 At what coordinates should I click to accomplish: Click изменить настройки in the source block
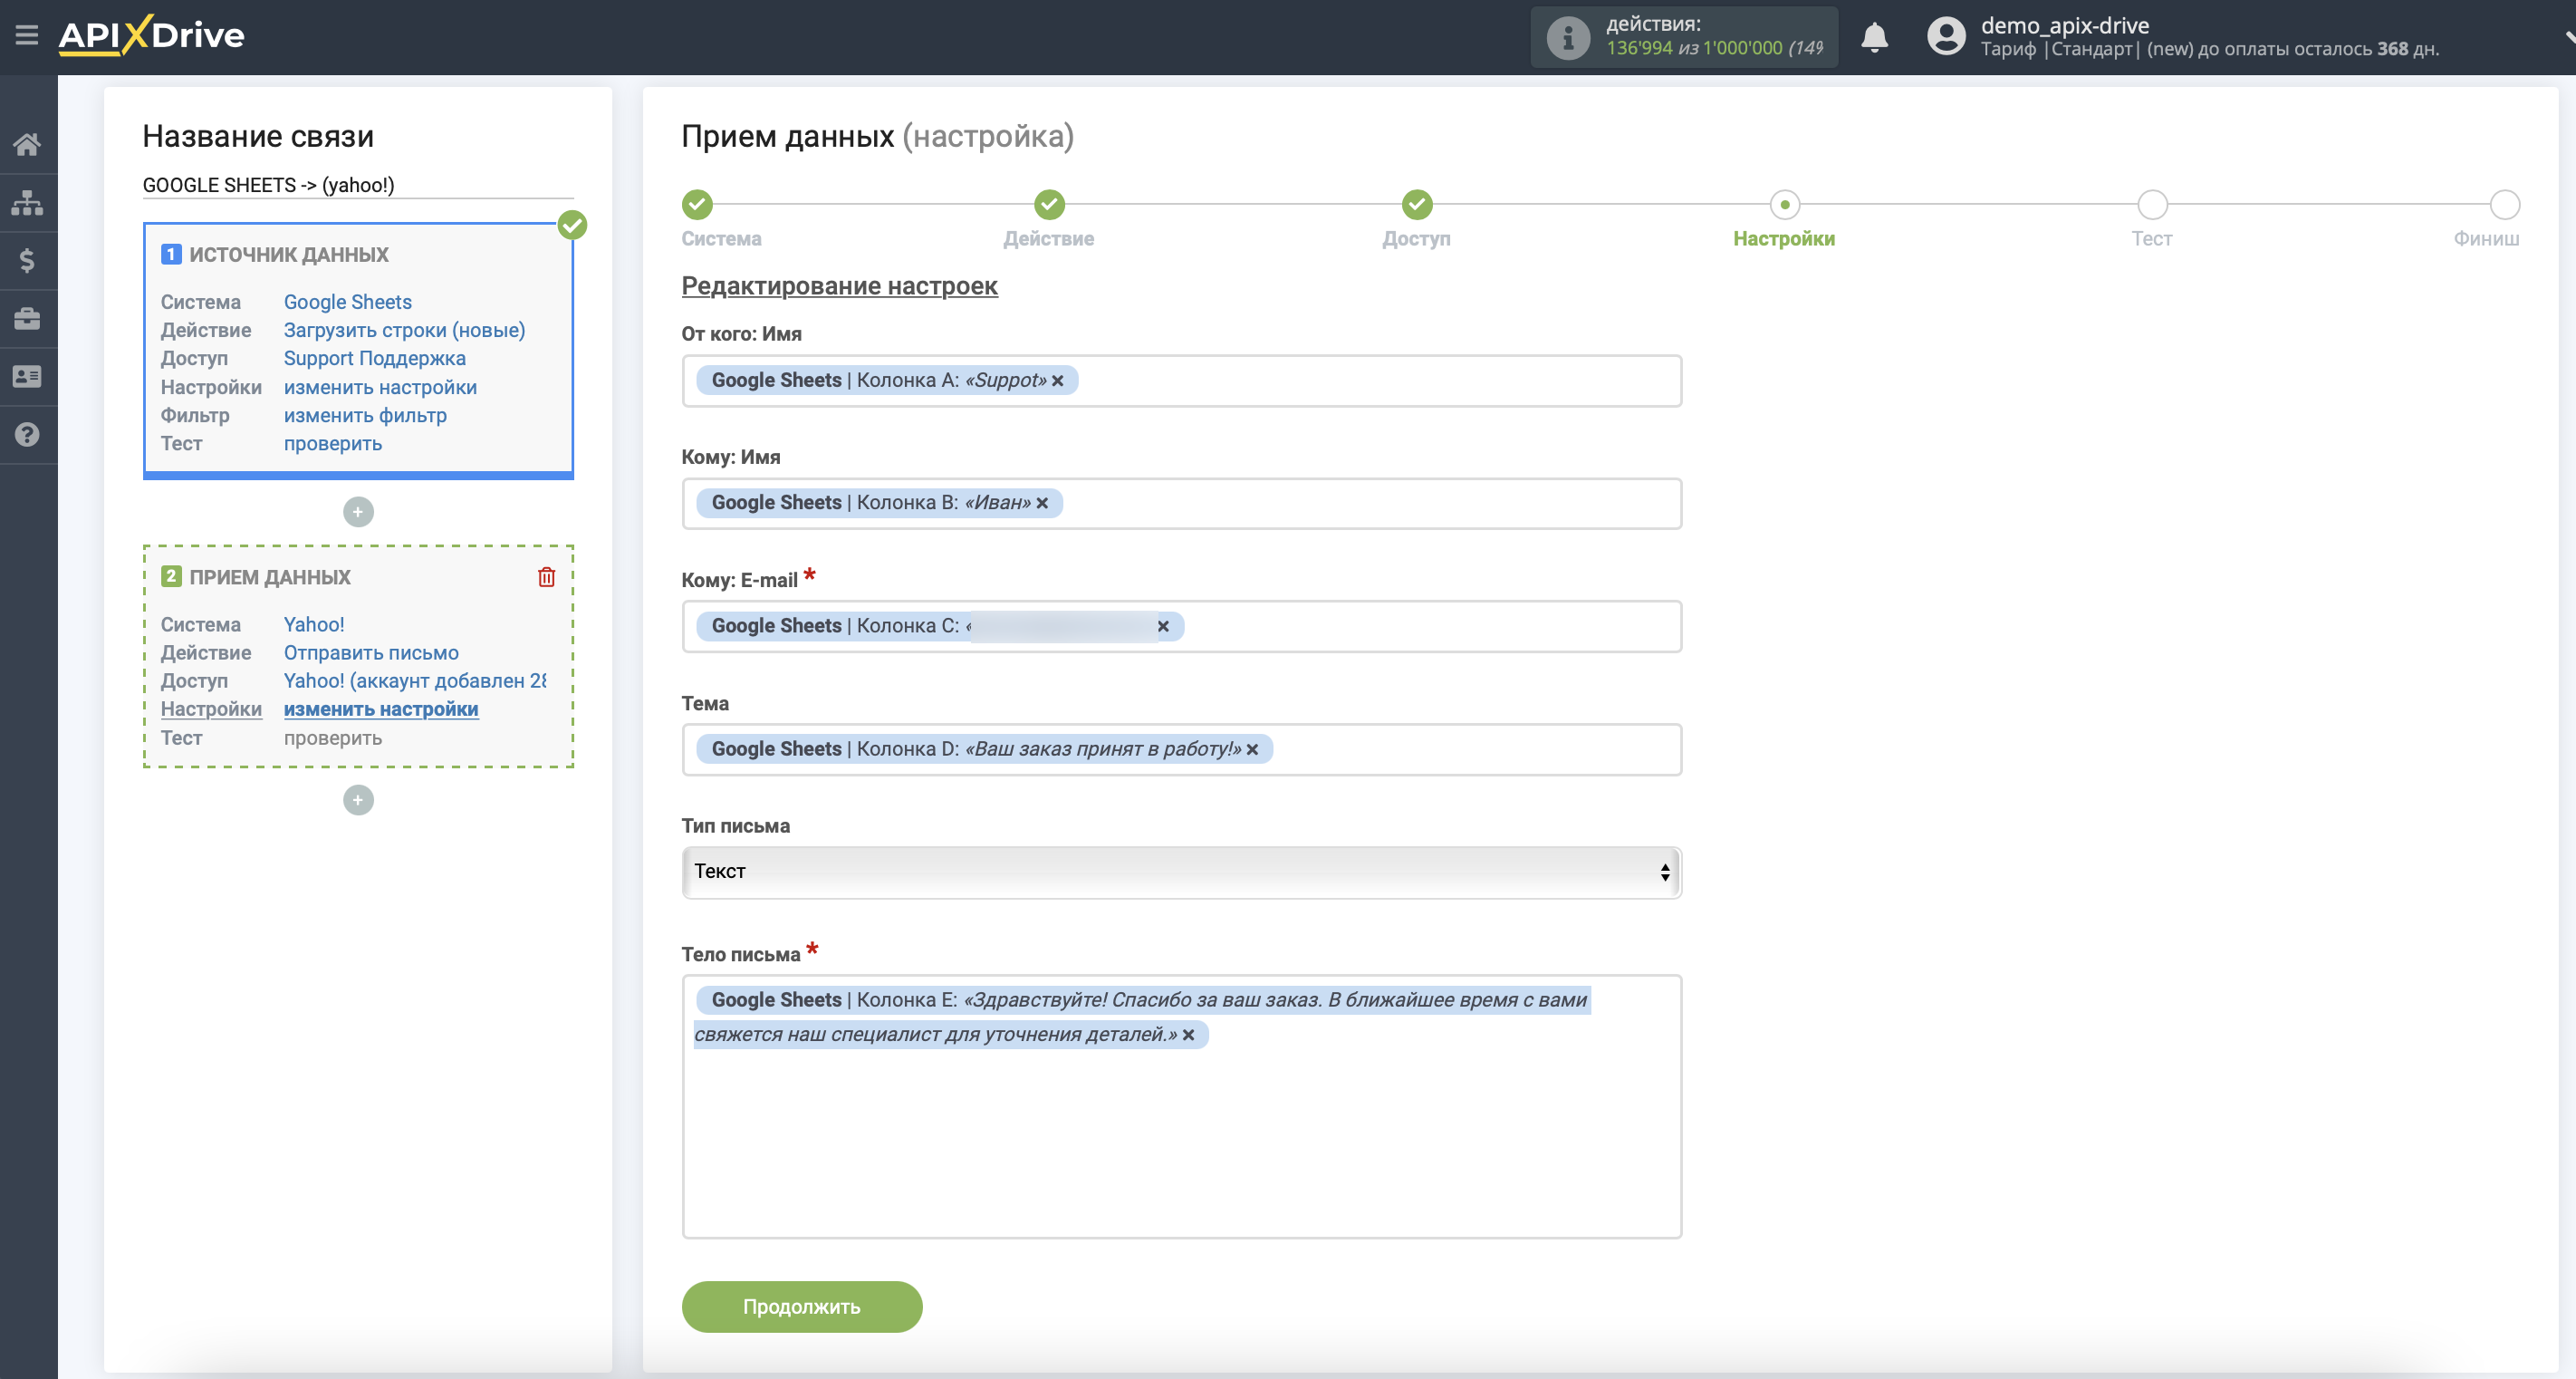tap(380, 387)
